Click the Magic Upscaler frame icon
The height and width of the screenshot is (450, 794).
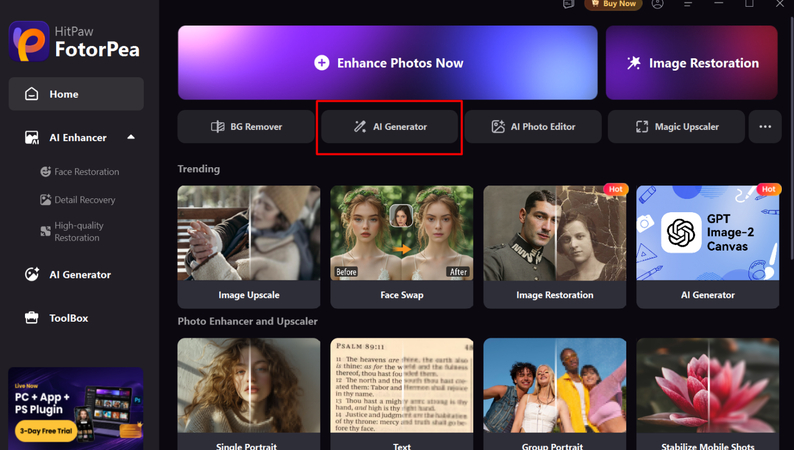(x=642, y=127)
